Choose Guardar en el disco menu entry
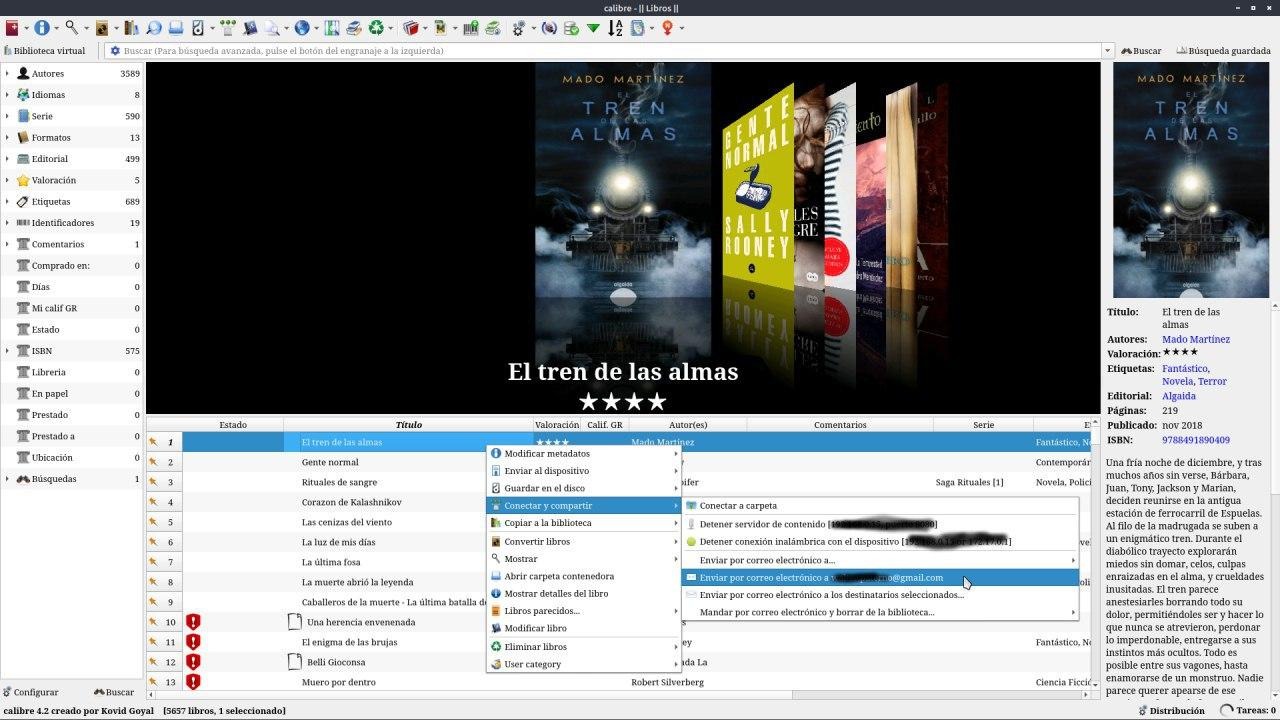 [x=584, y=488]
